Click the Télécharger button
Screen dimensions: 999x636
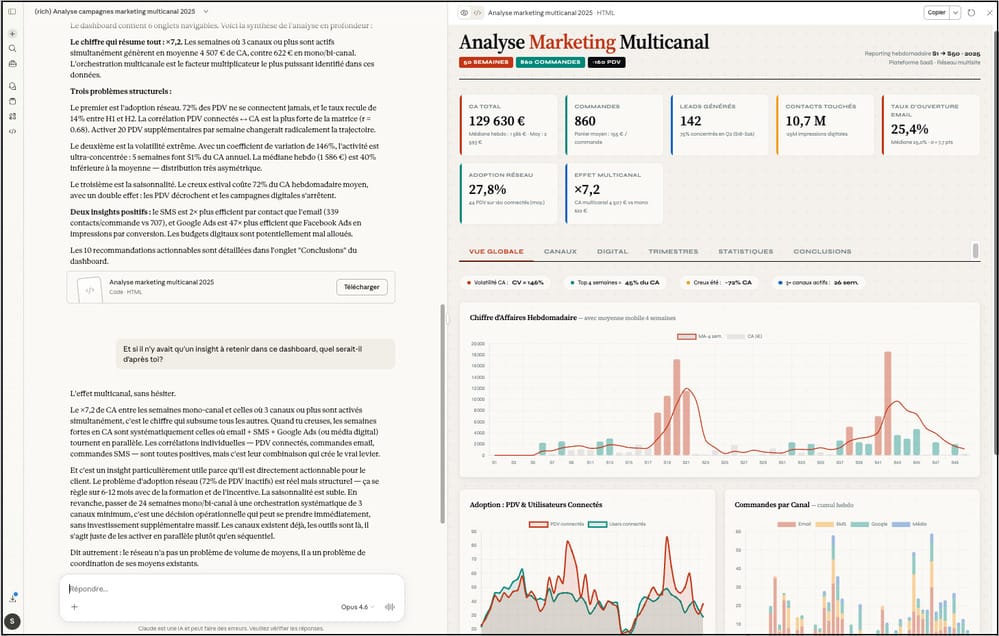[x=361, y=287]
